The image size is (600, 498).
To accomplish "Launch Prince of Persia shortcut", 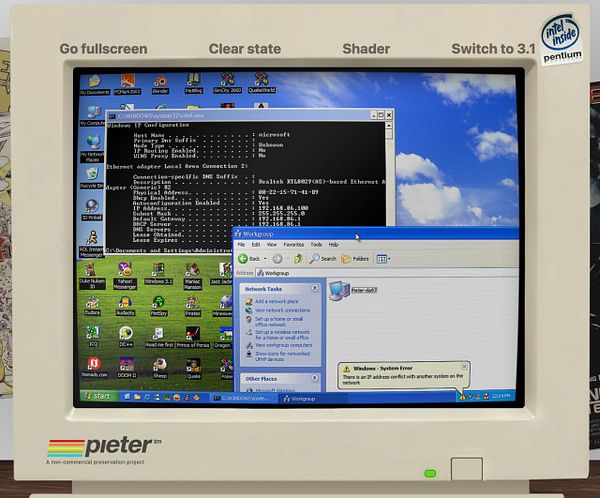I will [193, 337].
